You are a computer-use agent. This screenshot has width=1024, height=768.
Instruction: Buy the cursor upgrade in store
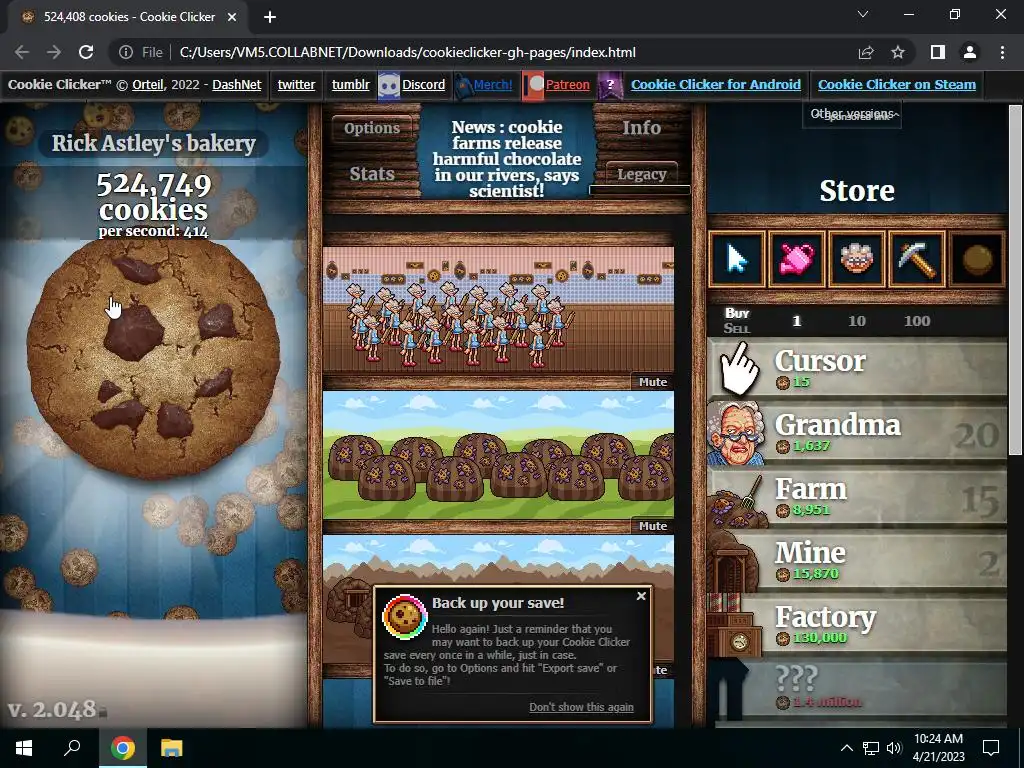point(737,259)
